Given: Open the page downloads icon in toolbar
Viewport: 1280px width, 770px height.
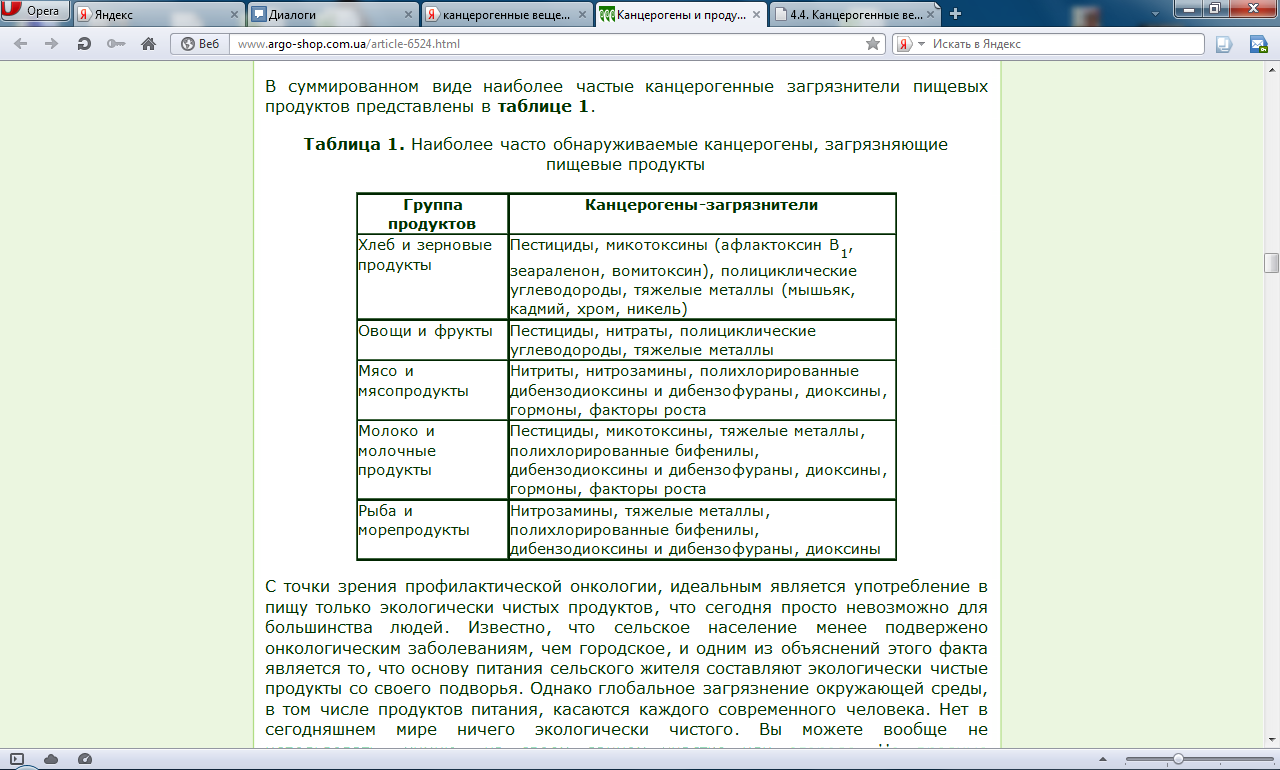Looking at the screenshot, I should (x=1224, y=44).
